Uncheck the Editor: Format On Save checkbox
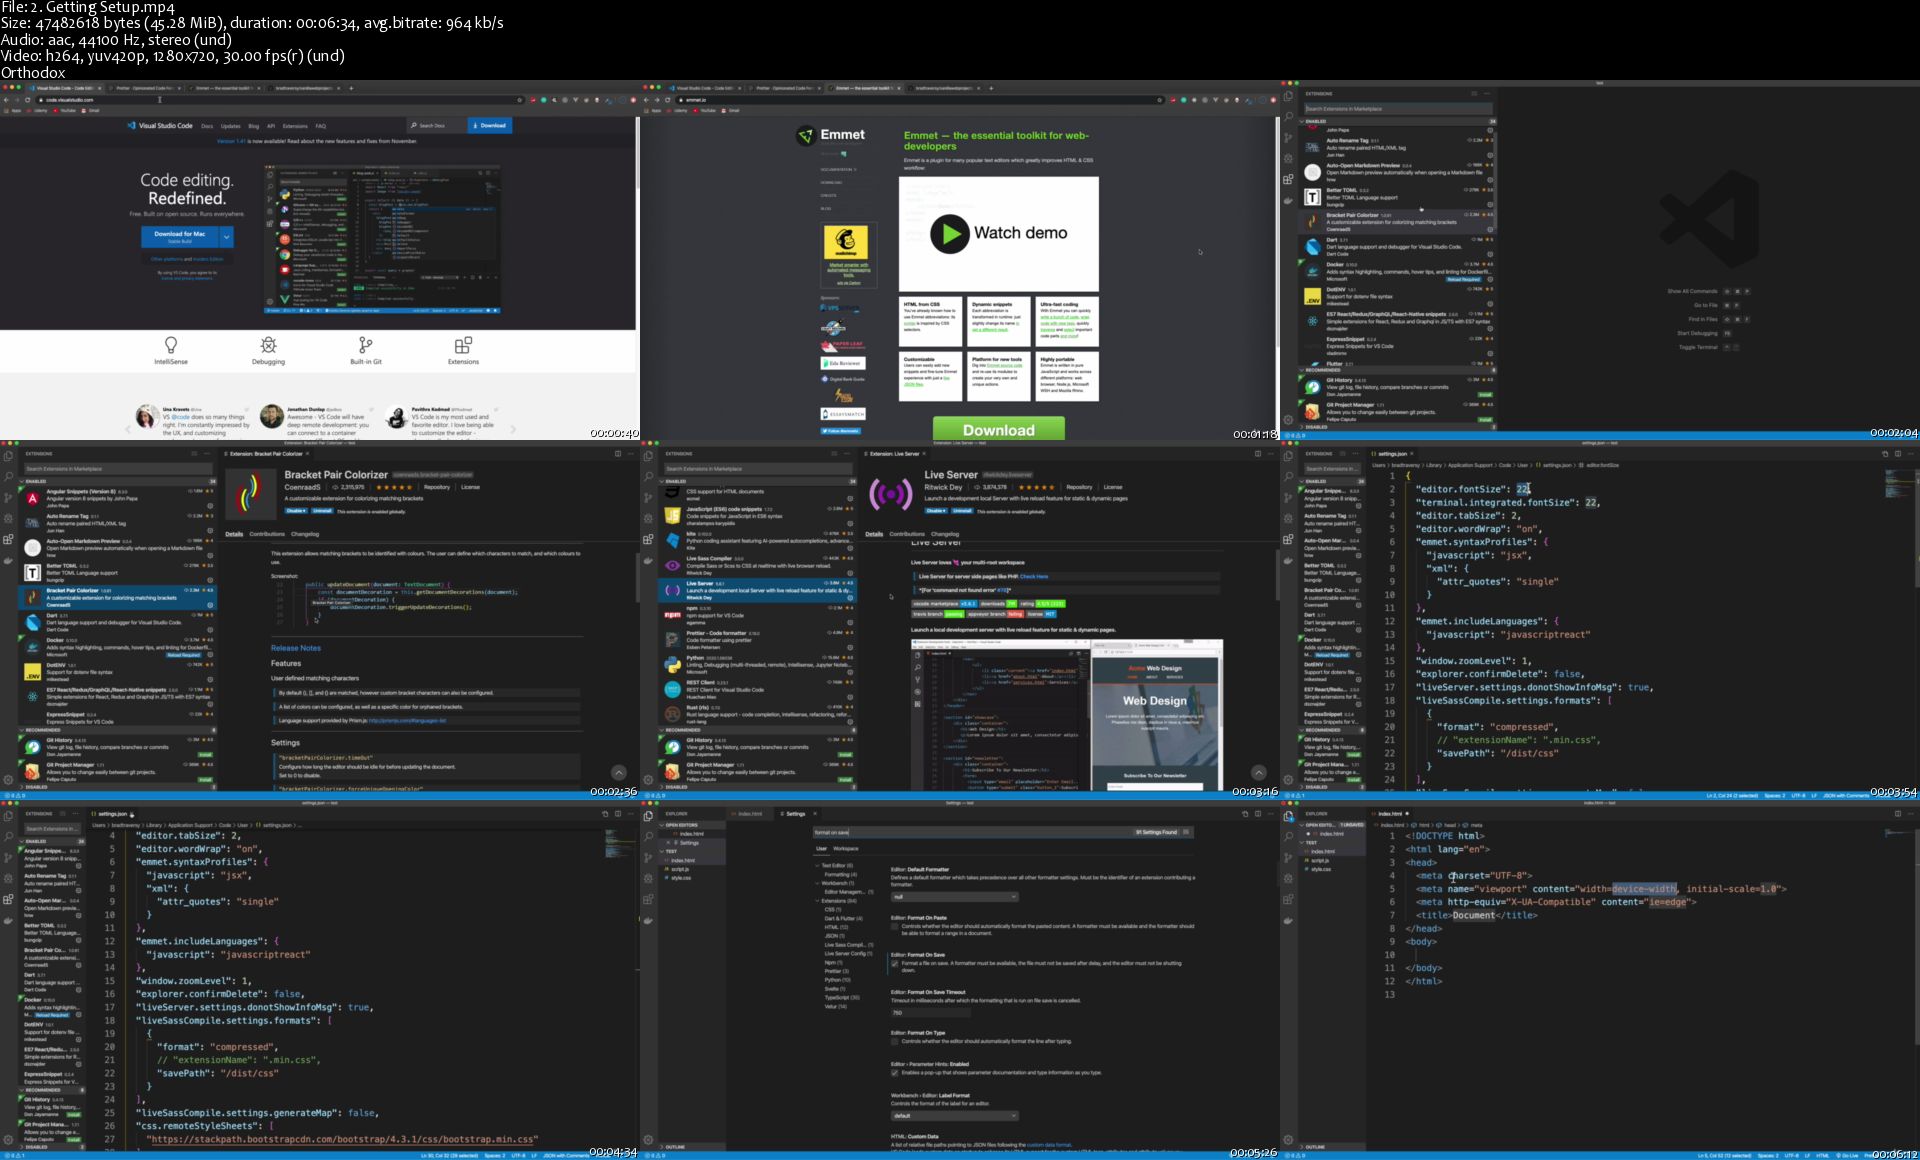The height and width of the screenshot is (1160, 1920). pos(895,963)
